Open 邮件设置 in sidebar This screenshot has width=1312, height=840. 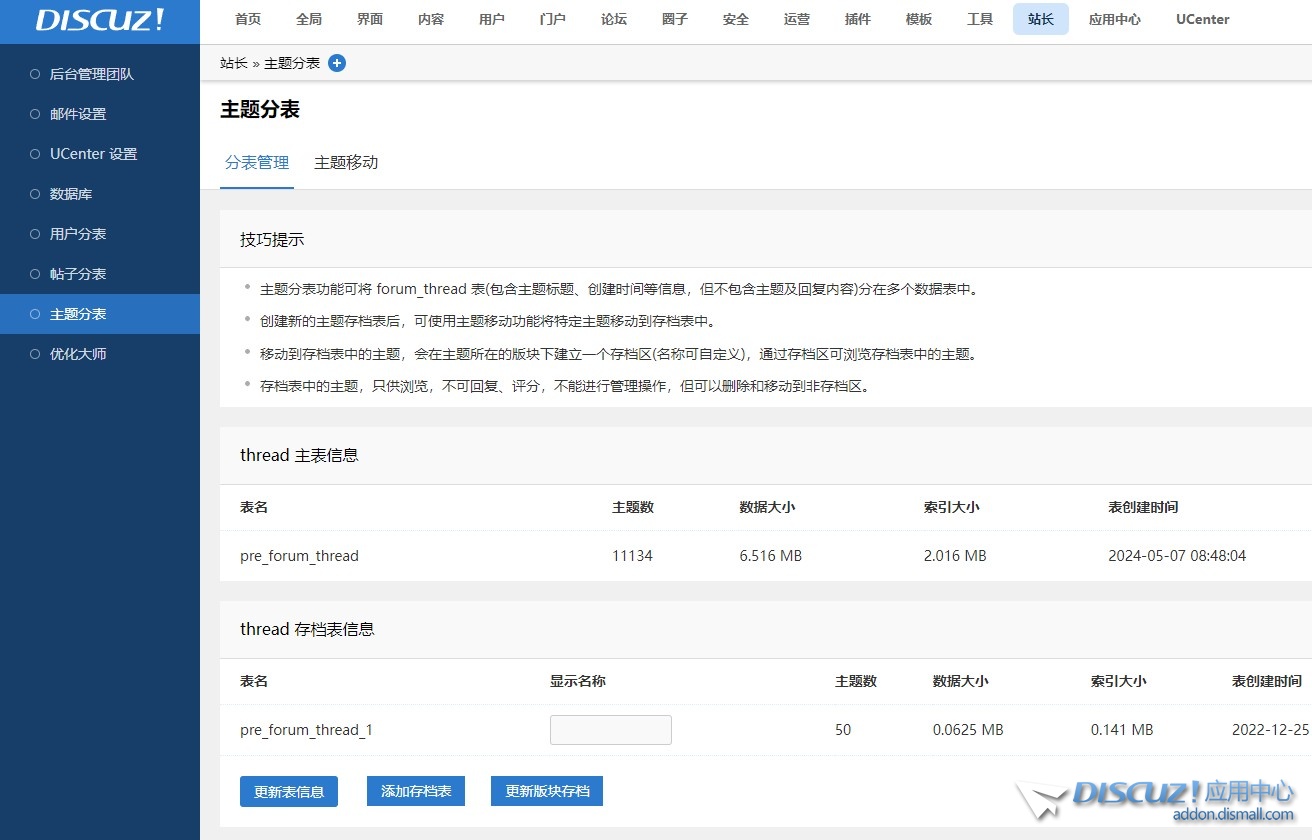[x=100, y=114]
